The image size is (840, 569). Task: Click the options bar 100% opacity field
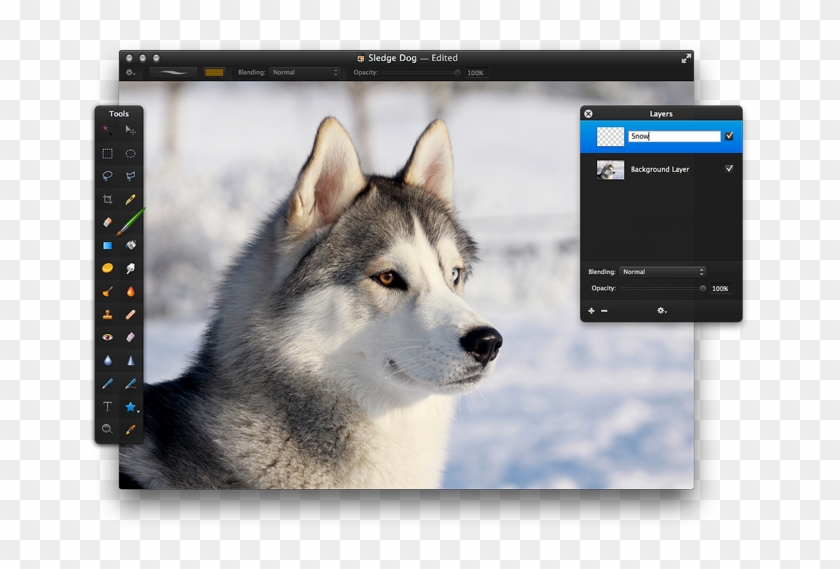(x=476, y=73)
